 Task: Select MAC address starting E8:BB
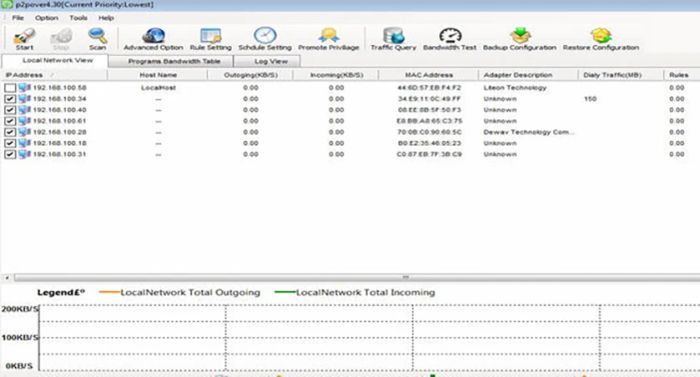coord(429,121)
